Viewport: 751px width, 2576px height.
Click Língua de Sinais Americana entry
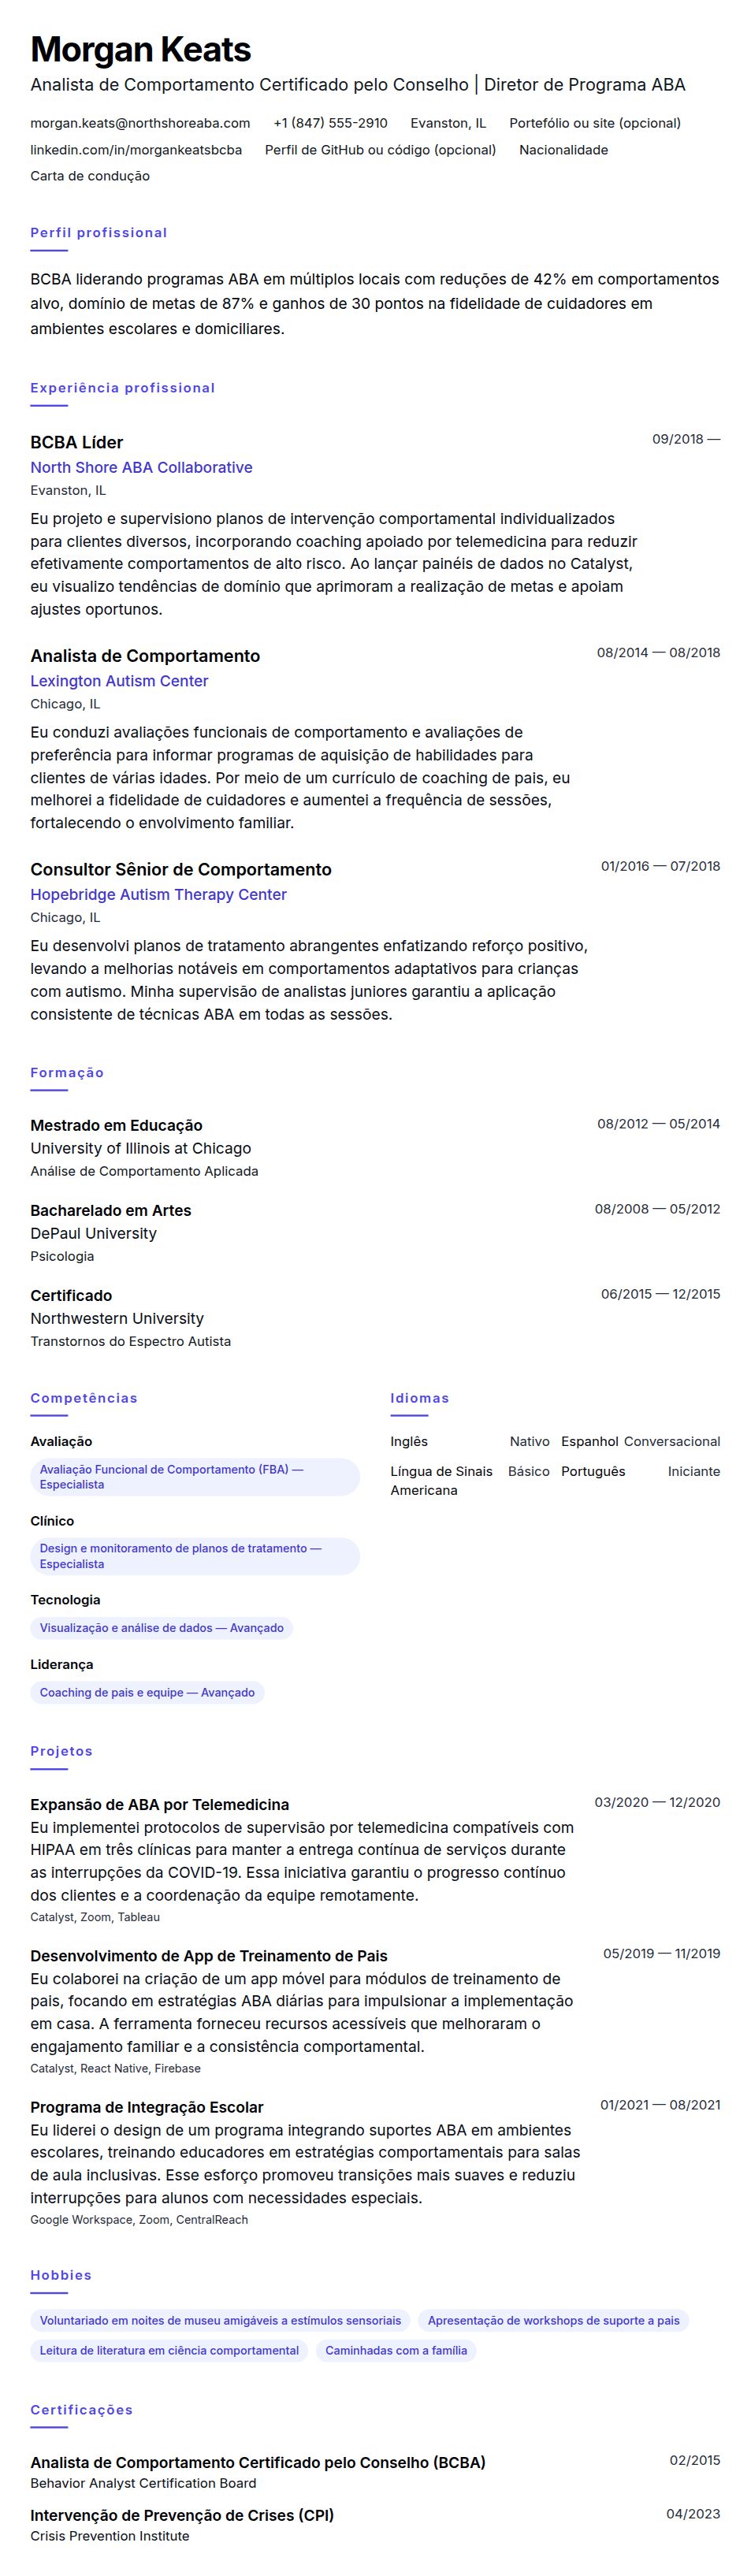point(470,1481)
